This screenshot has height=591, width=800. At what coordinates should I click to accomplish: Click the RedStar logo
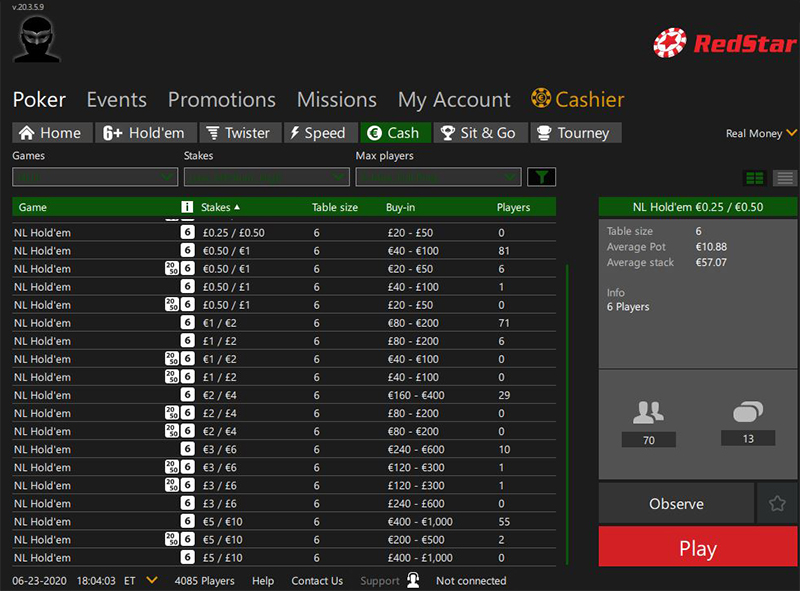pyautogui.click(x=724, y=43)
